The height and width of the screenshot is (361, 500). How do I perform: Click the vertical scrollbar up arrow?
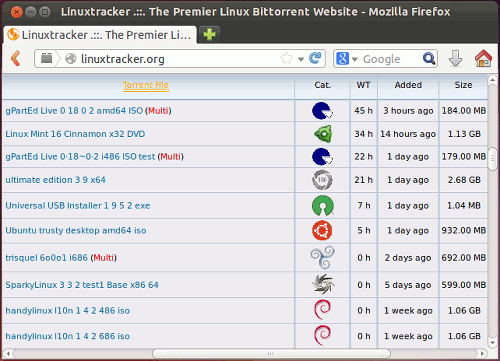492,80
